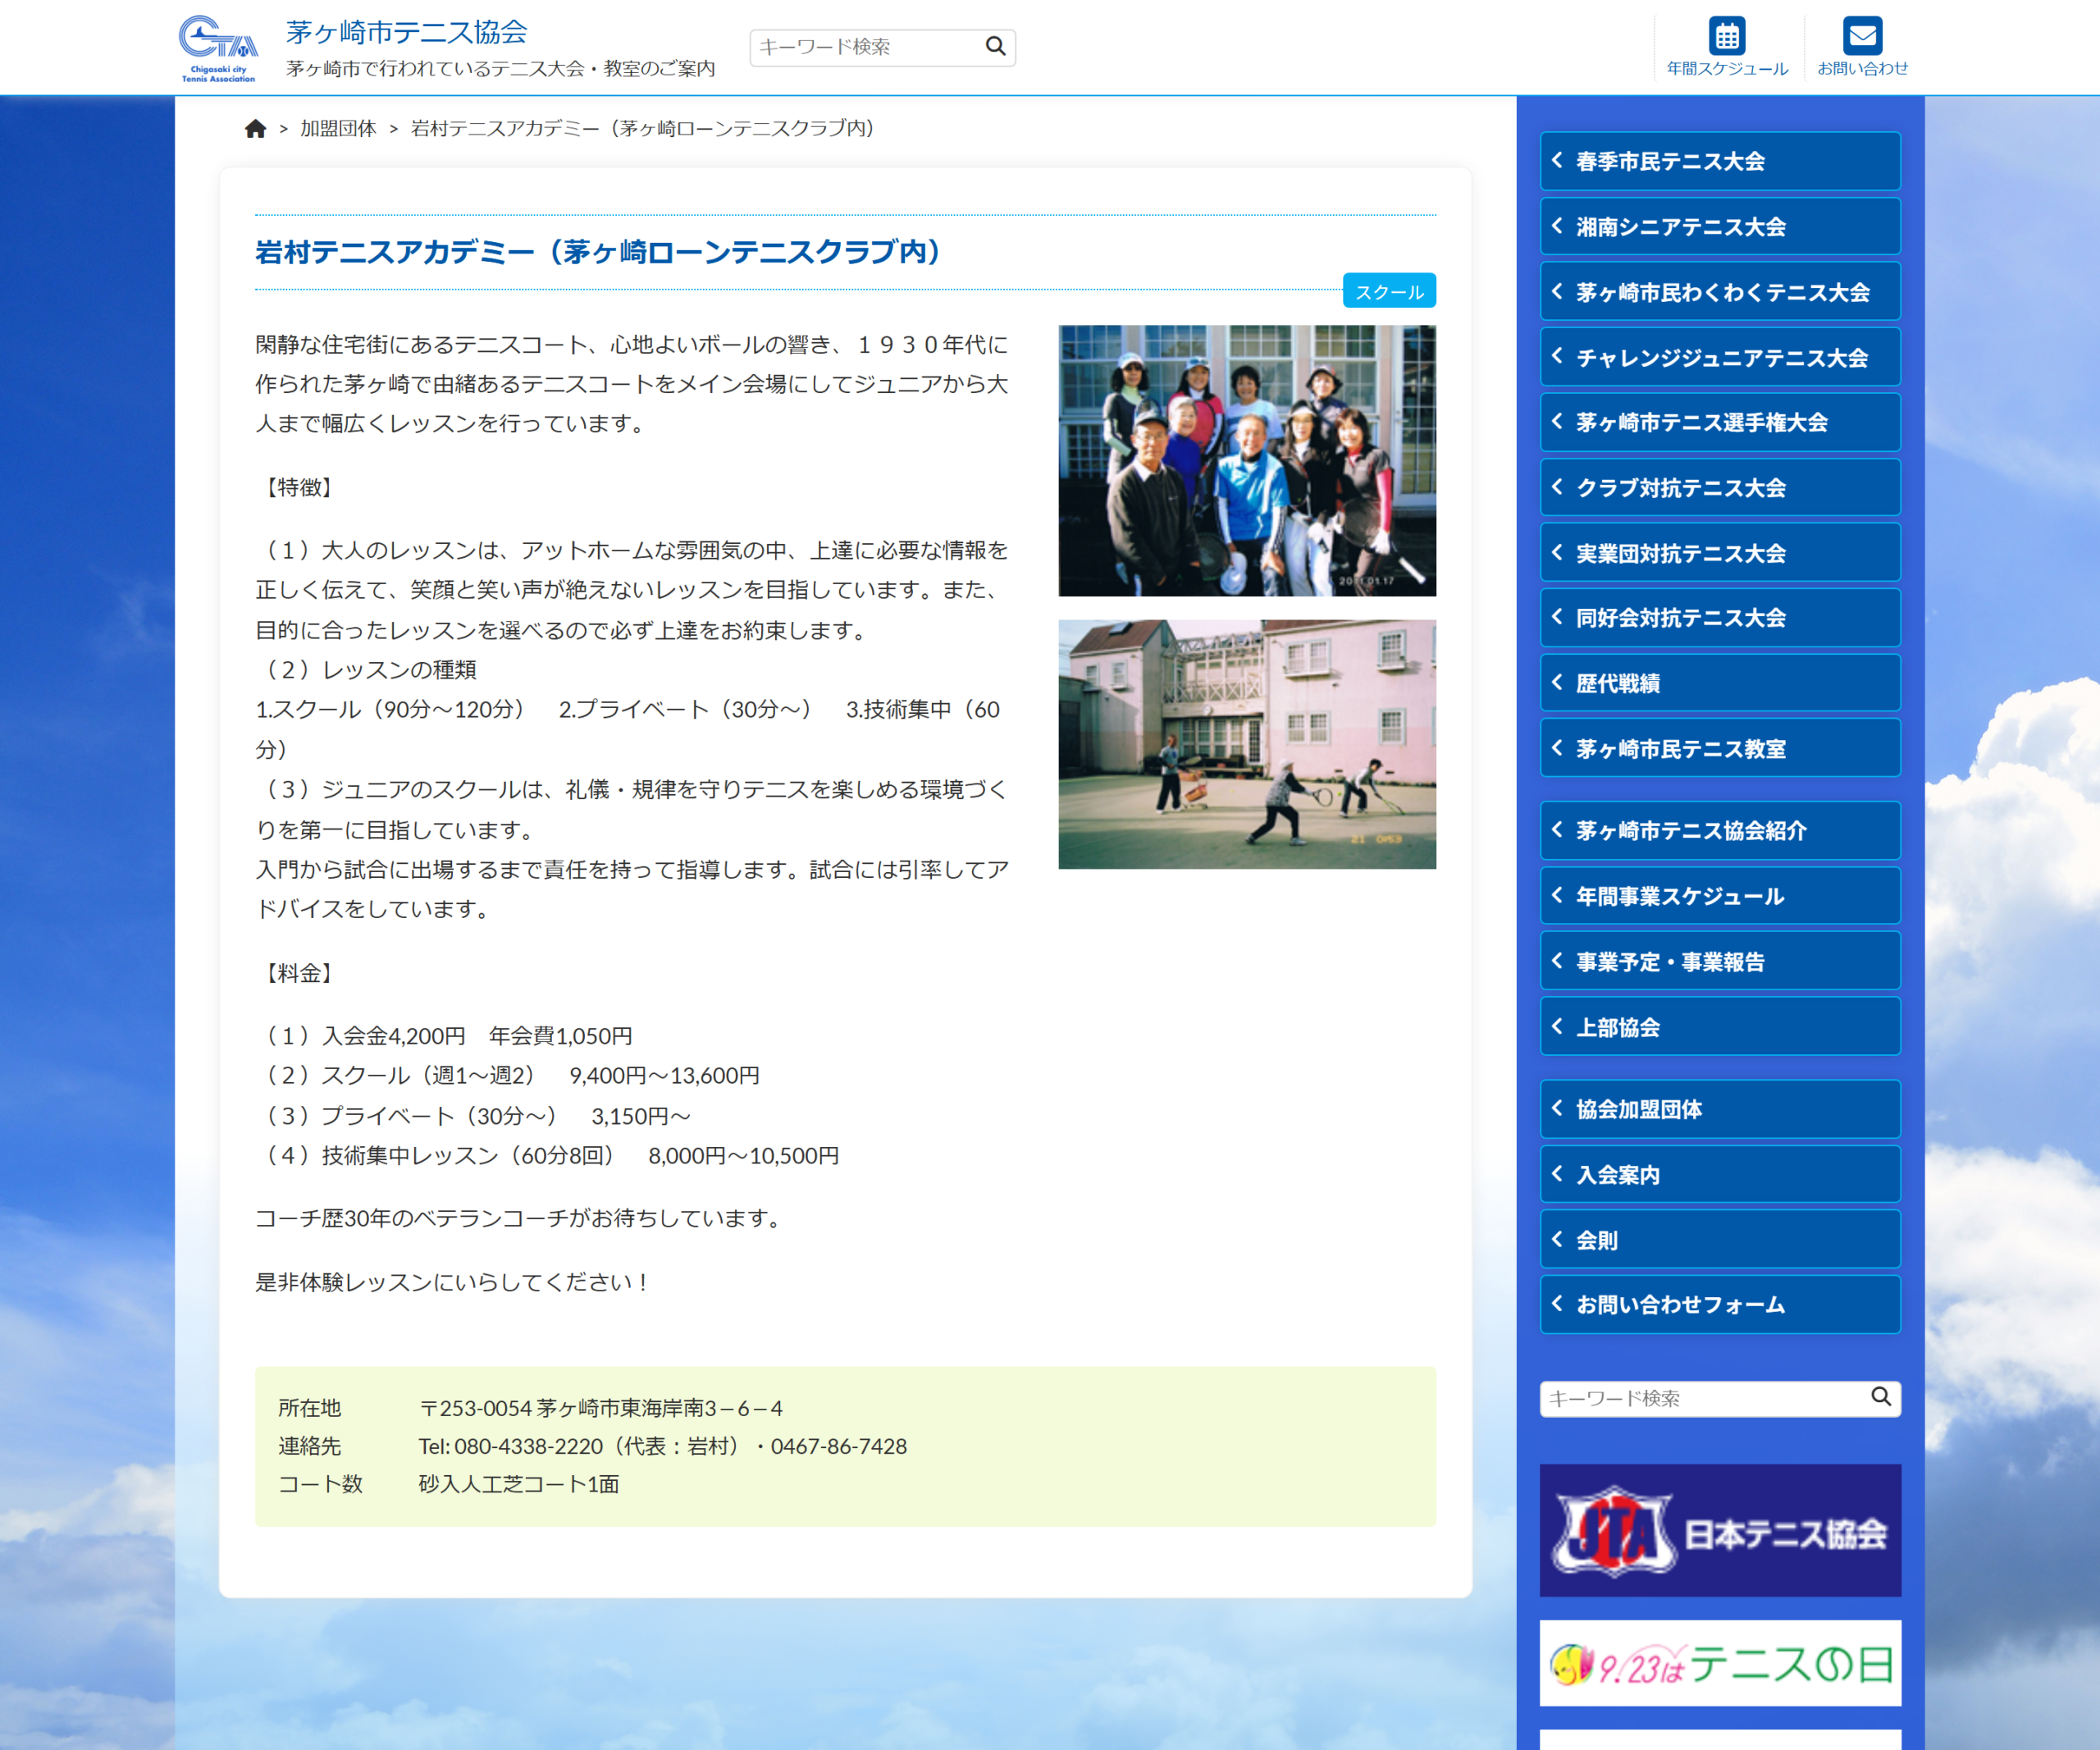Click the 加盟団体 breadcrumb link
2100x1750 pixels.
tap(338, 129)
